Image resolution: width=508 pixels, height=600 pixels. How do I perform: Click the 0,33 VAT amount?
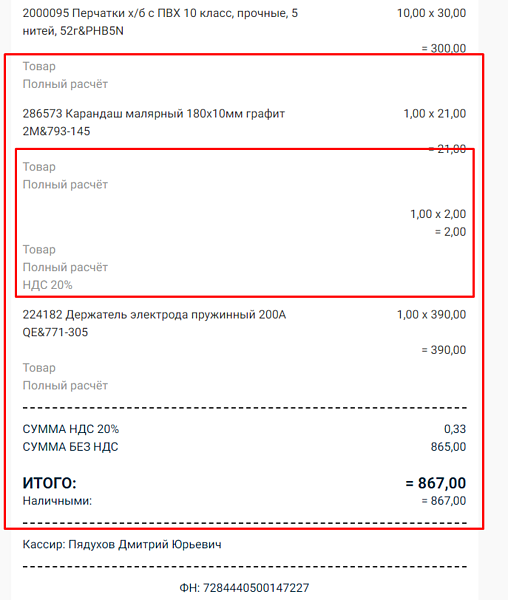455,429
